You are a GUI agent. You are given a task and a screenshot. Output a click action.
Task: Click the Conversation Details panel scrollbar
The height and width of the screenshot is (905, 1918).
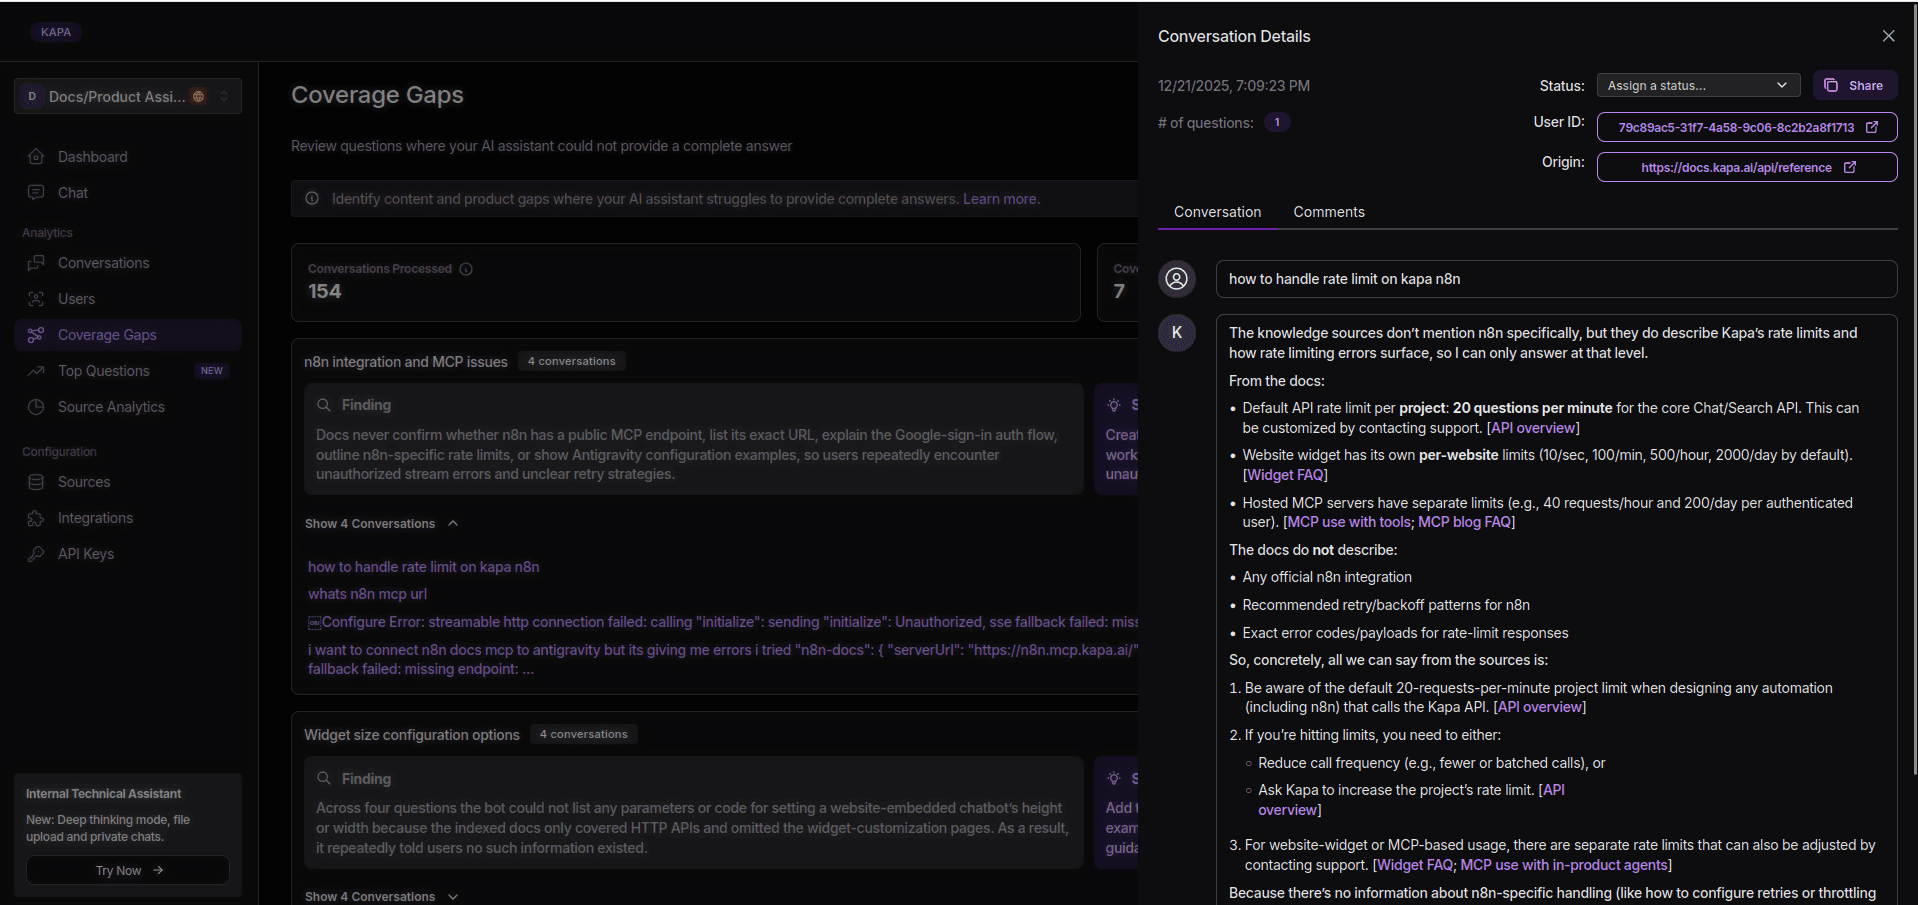pos(1914,390)
